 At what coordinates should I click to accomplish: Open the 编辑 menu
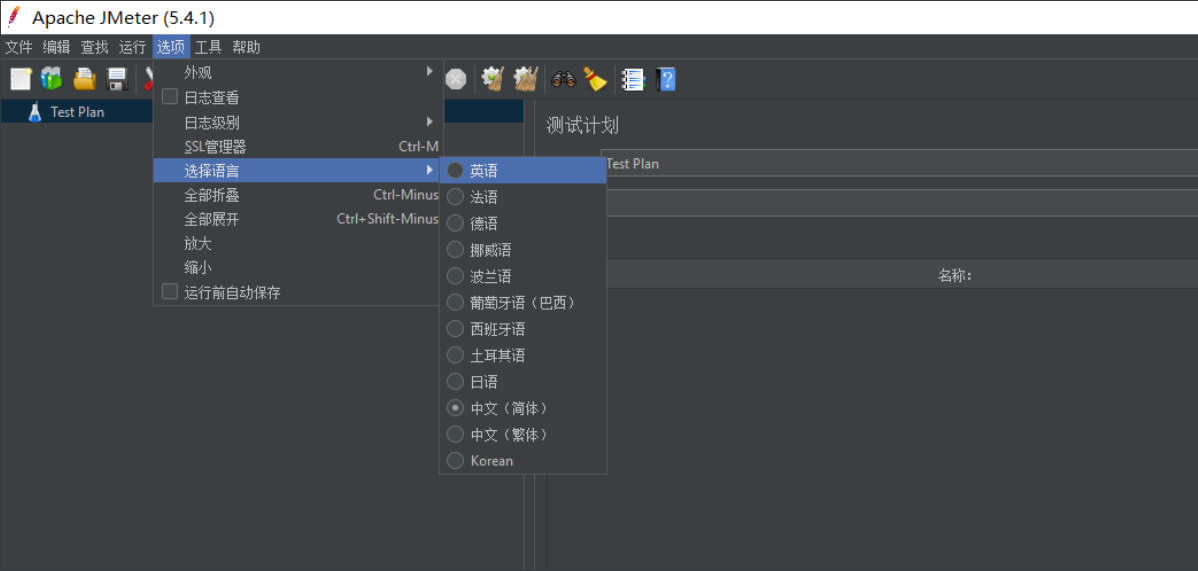[57, 47]
